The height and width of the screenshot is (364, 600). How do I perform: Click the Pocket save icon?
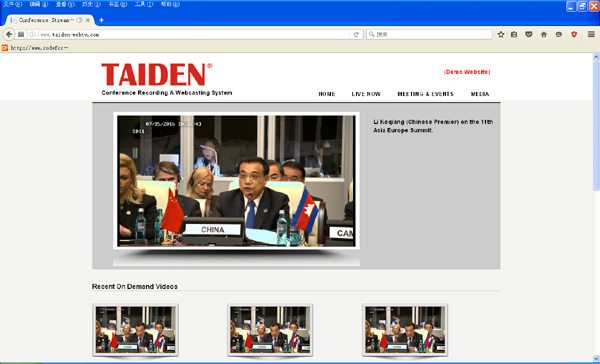tap(529, 34)
